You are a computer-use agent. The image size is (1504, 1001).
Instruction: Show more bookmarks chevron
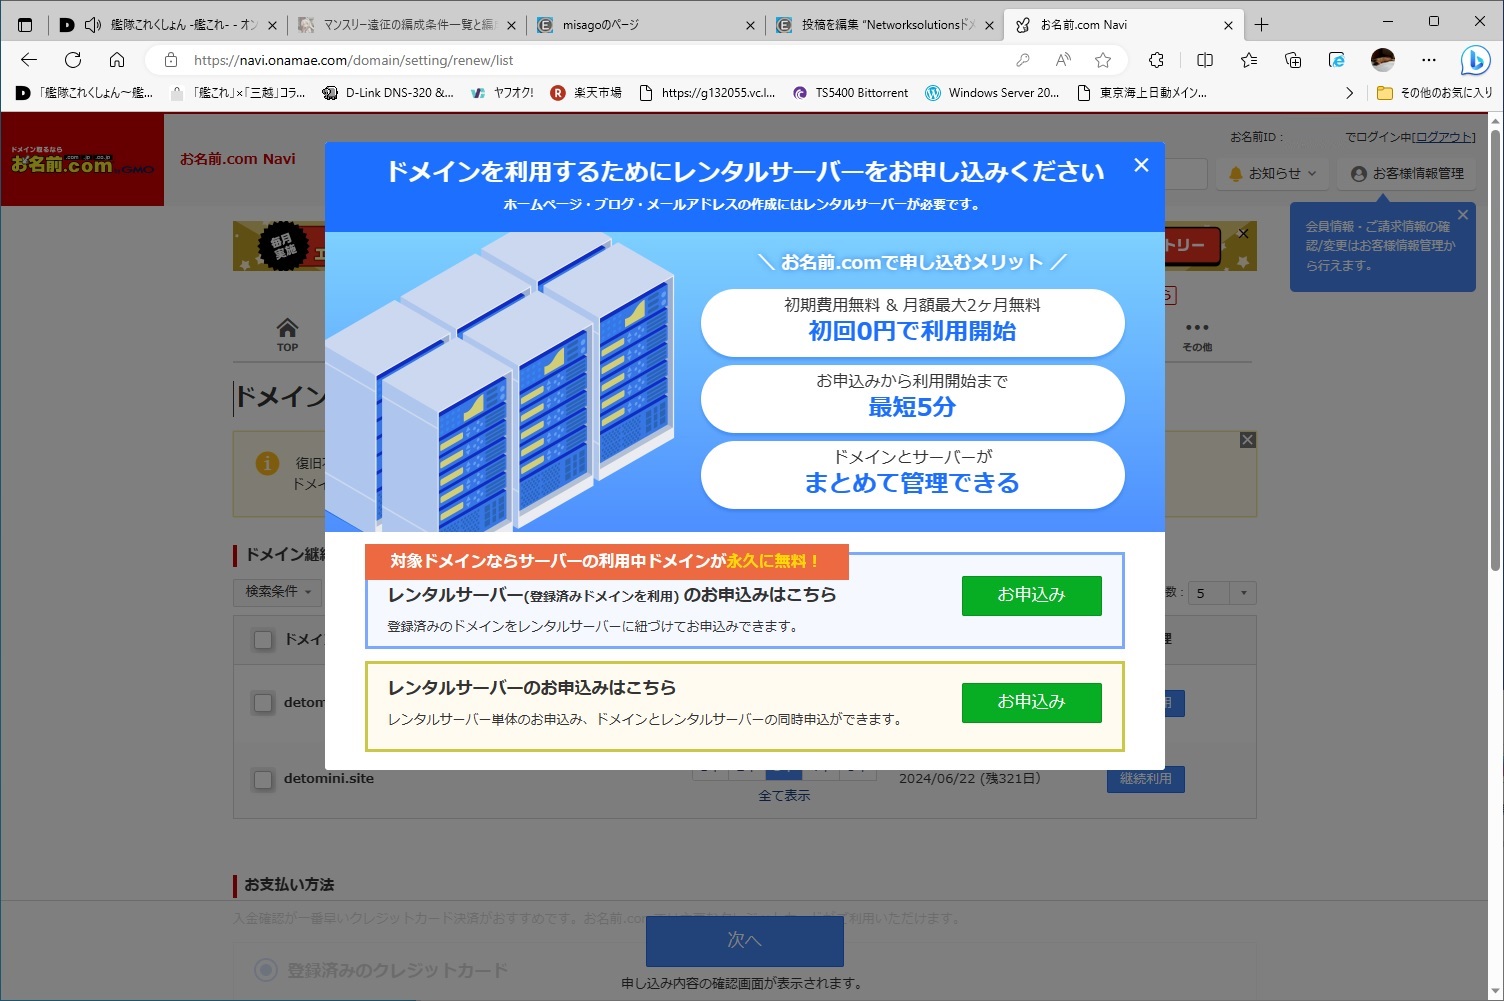pyautogui.click(x=1349, y=93)
